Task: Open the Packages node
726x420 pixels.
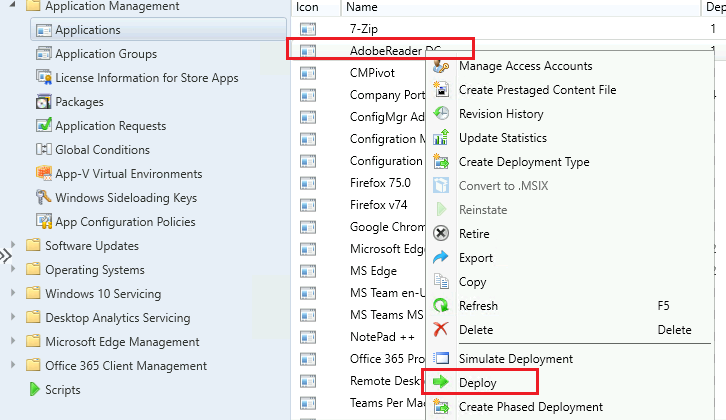Action: click(79, 102)
